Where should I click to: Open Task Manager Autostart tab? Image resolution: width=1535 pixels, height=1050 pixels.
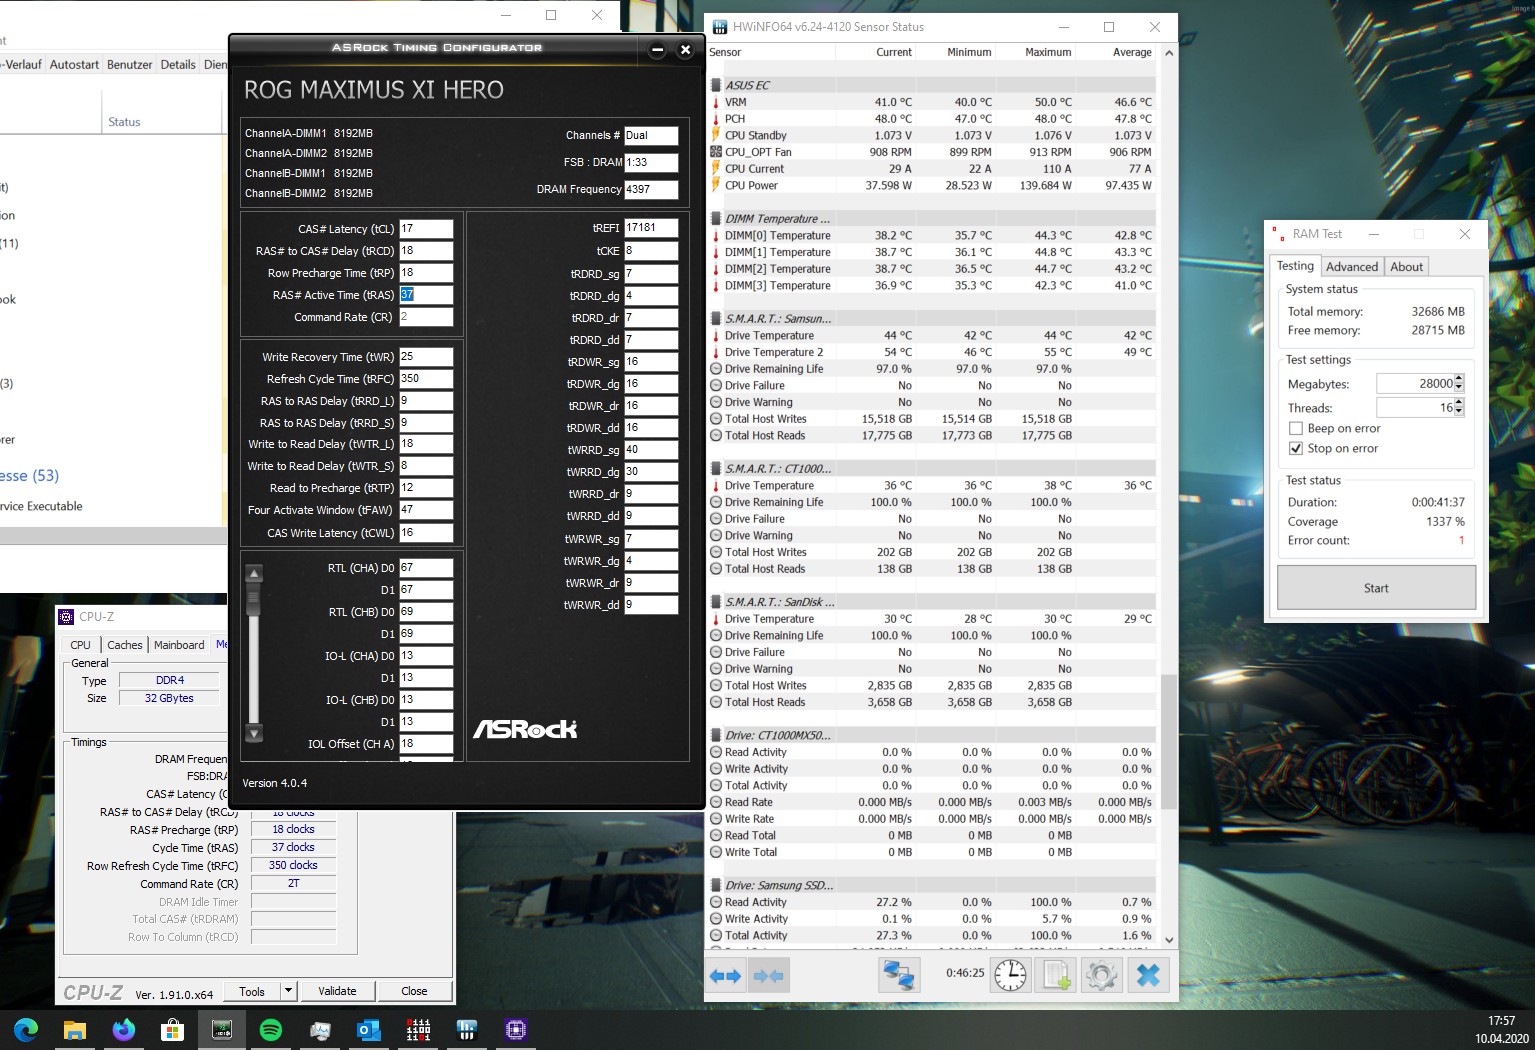tap(74, 65)
